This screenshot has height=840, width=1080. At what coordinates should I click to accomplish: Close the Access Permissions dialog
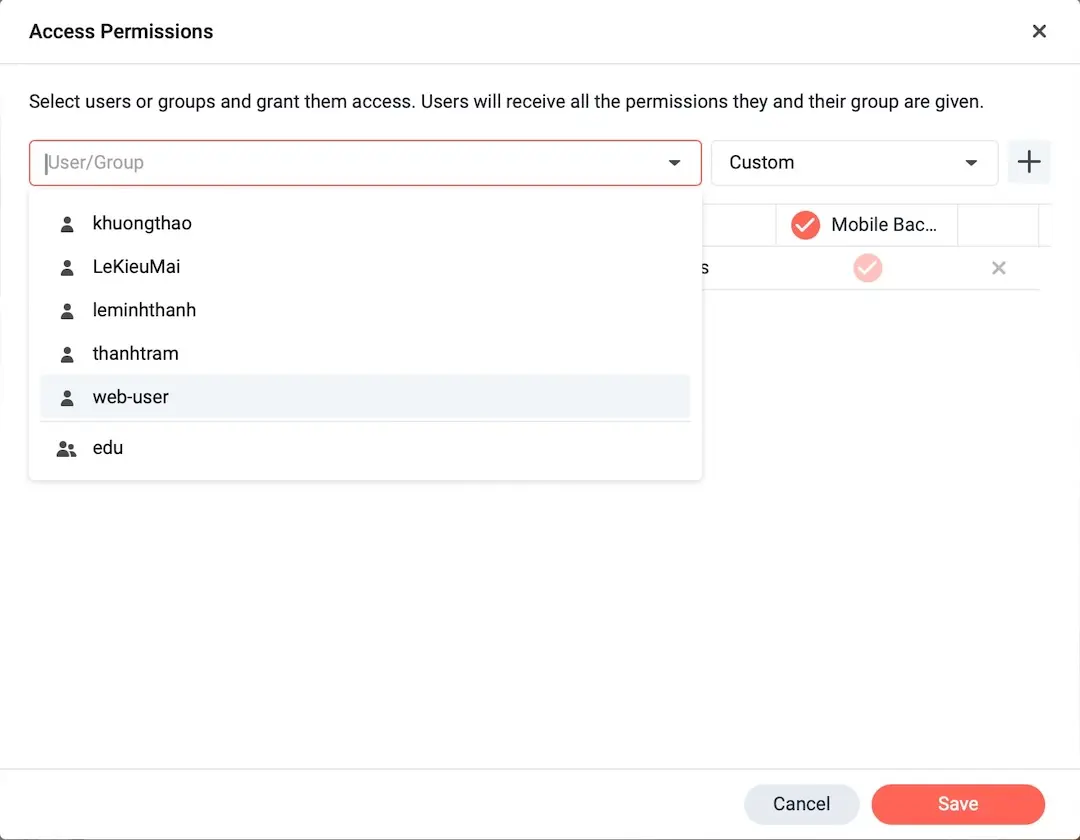coord(1039,31)
